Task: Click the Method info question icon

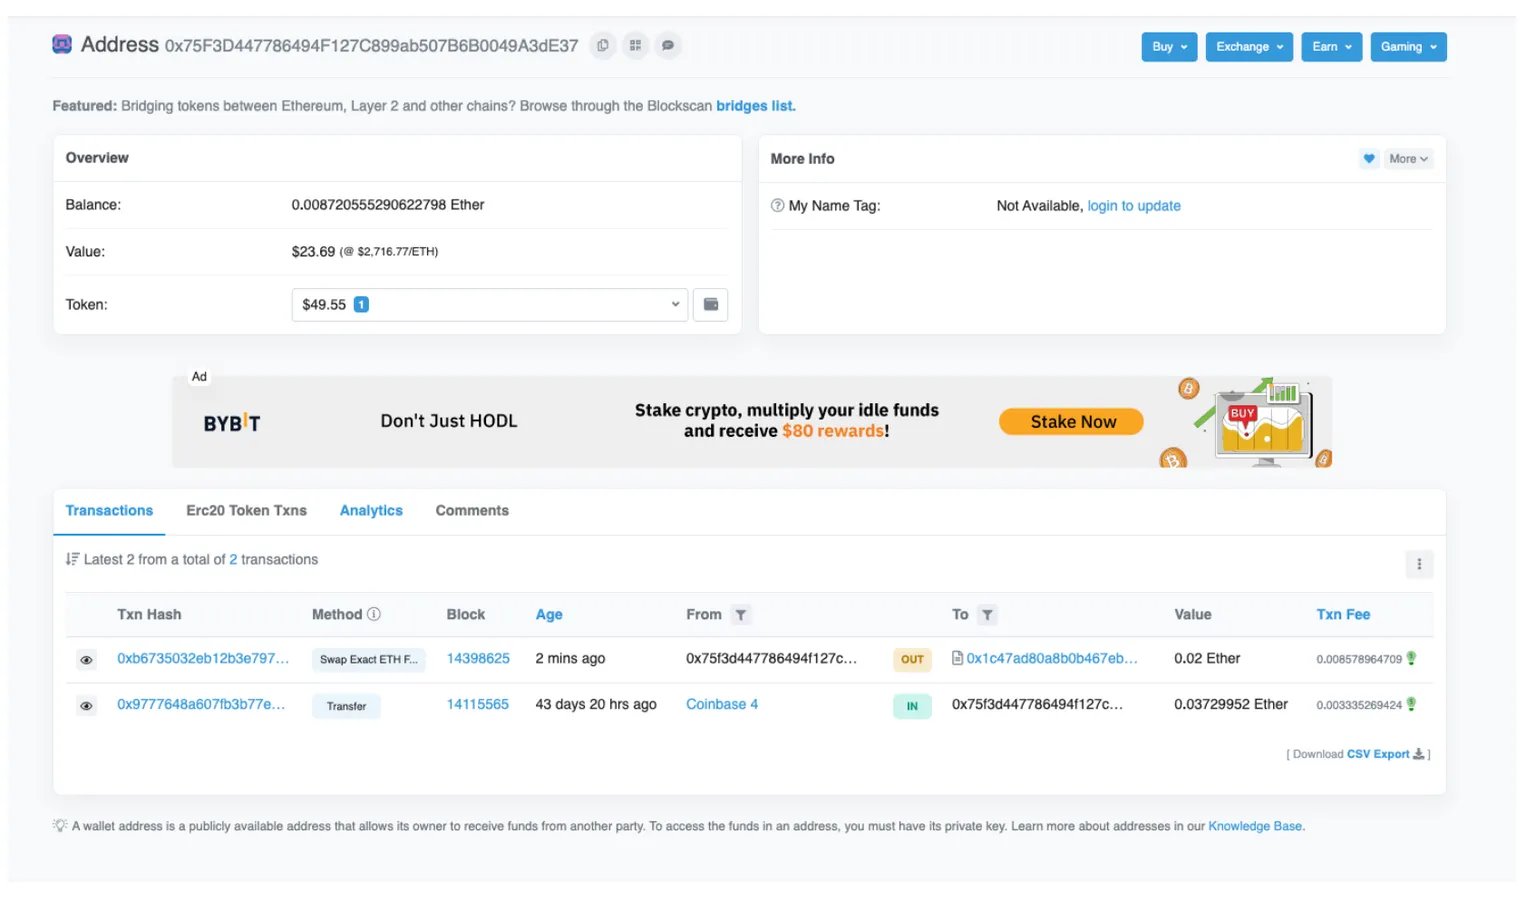Action: click(374, 614)
